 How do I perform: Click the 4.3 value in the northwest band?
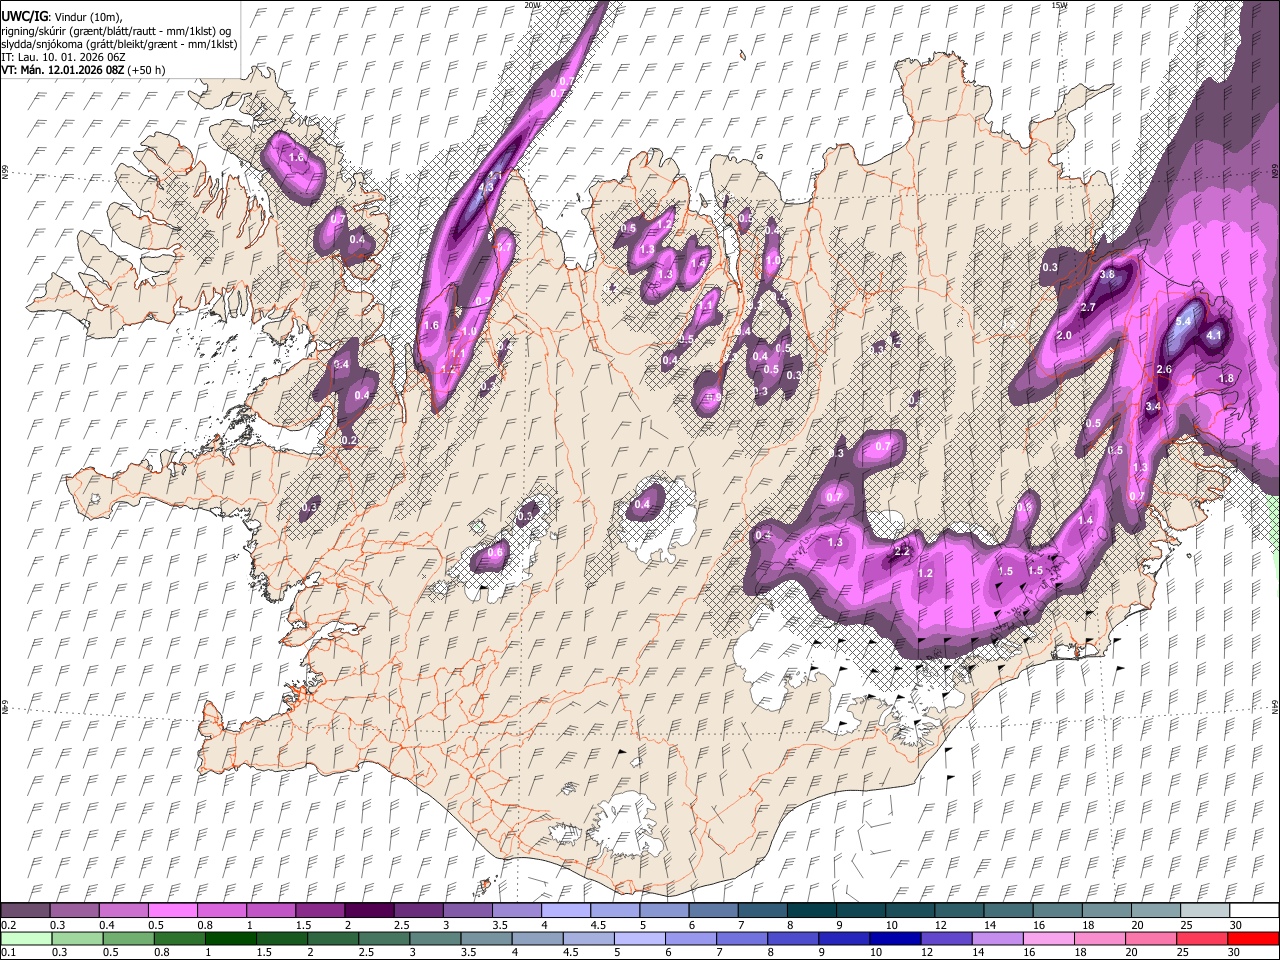click(x=487, y=187)
